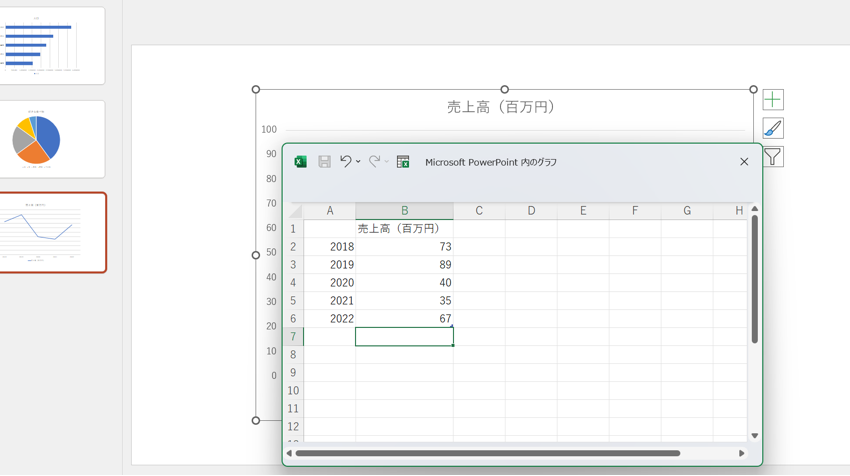Select the pie chart slide thumbnail
Image resolution: width=850 pixels, height=476 pixels.
pyautogui.click(x=52, y=139)
